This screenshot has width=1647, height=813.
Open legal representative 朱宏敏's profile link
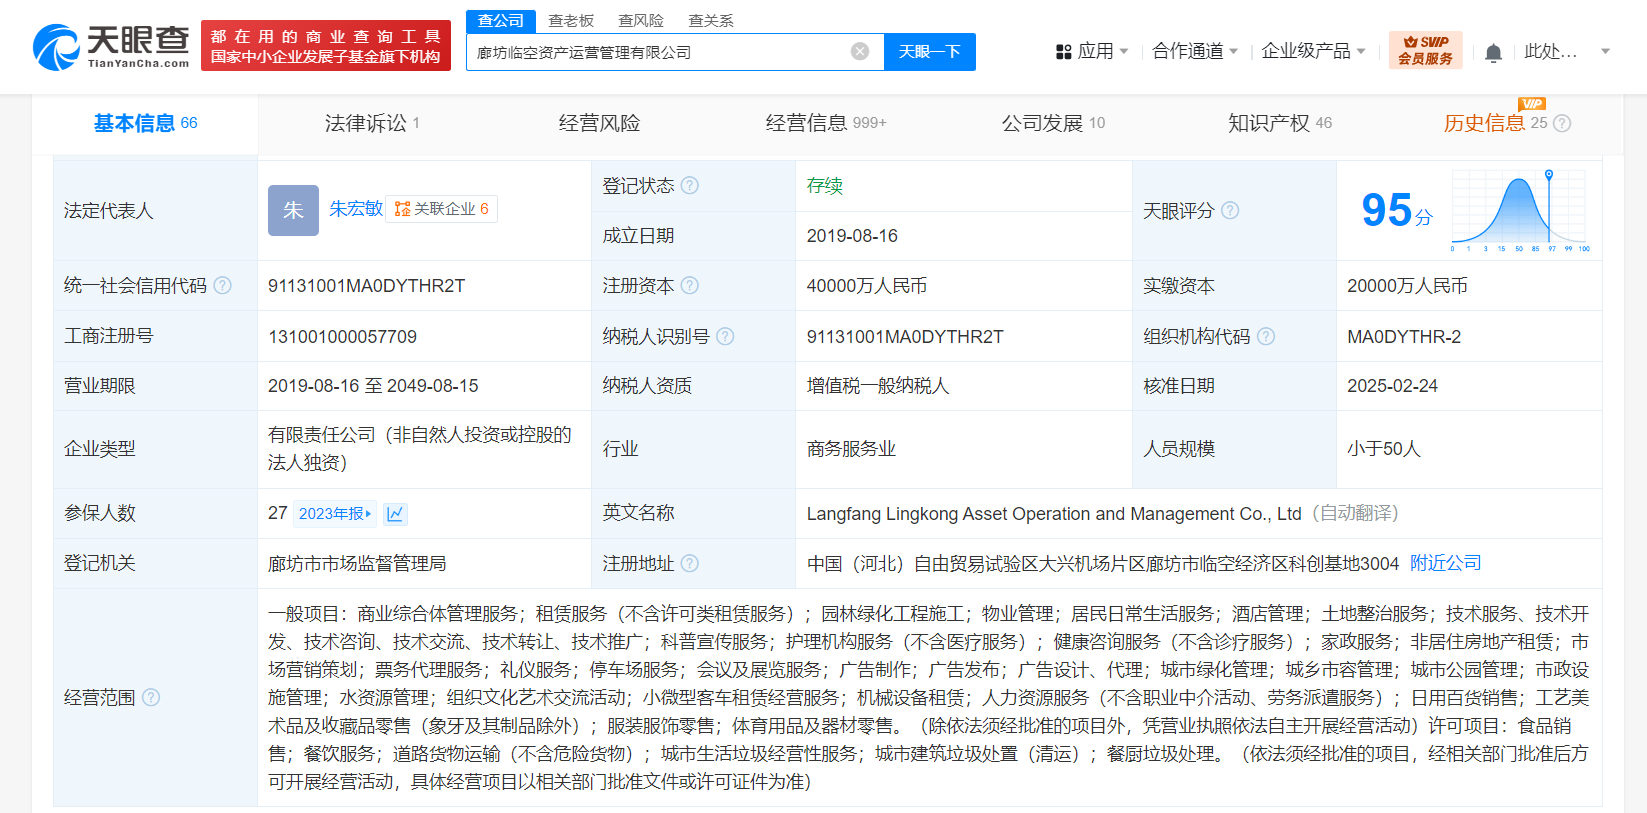click(356, 209)
